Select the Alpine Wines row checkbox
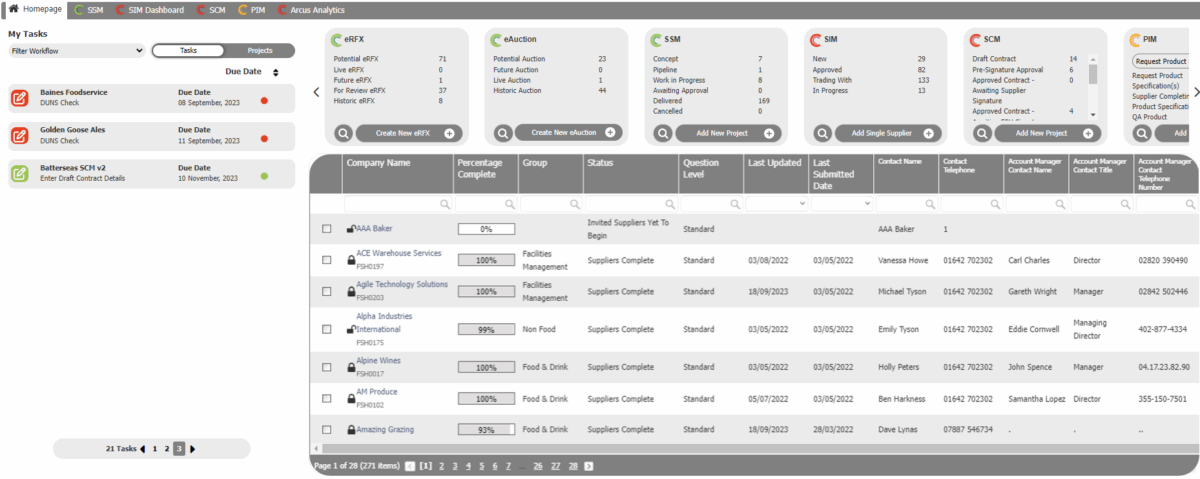 tap(327, 368)
